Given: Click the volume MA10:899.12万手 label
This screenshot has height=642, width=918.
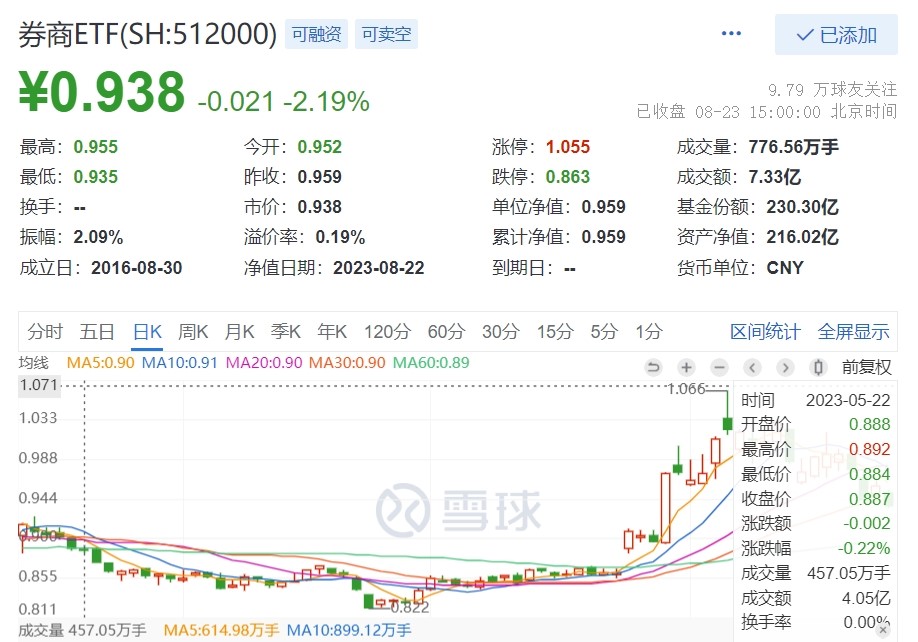Looking at the screenshot, I should (349, 630).
